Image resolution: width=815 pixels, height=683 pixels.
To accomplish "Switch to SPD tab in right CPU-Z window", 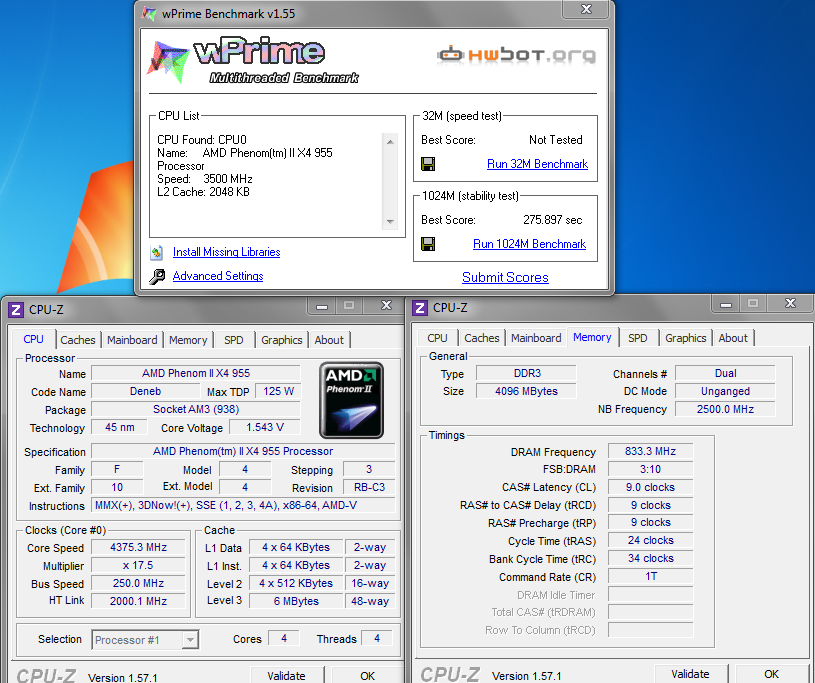I will [638, 338].
